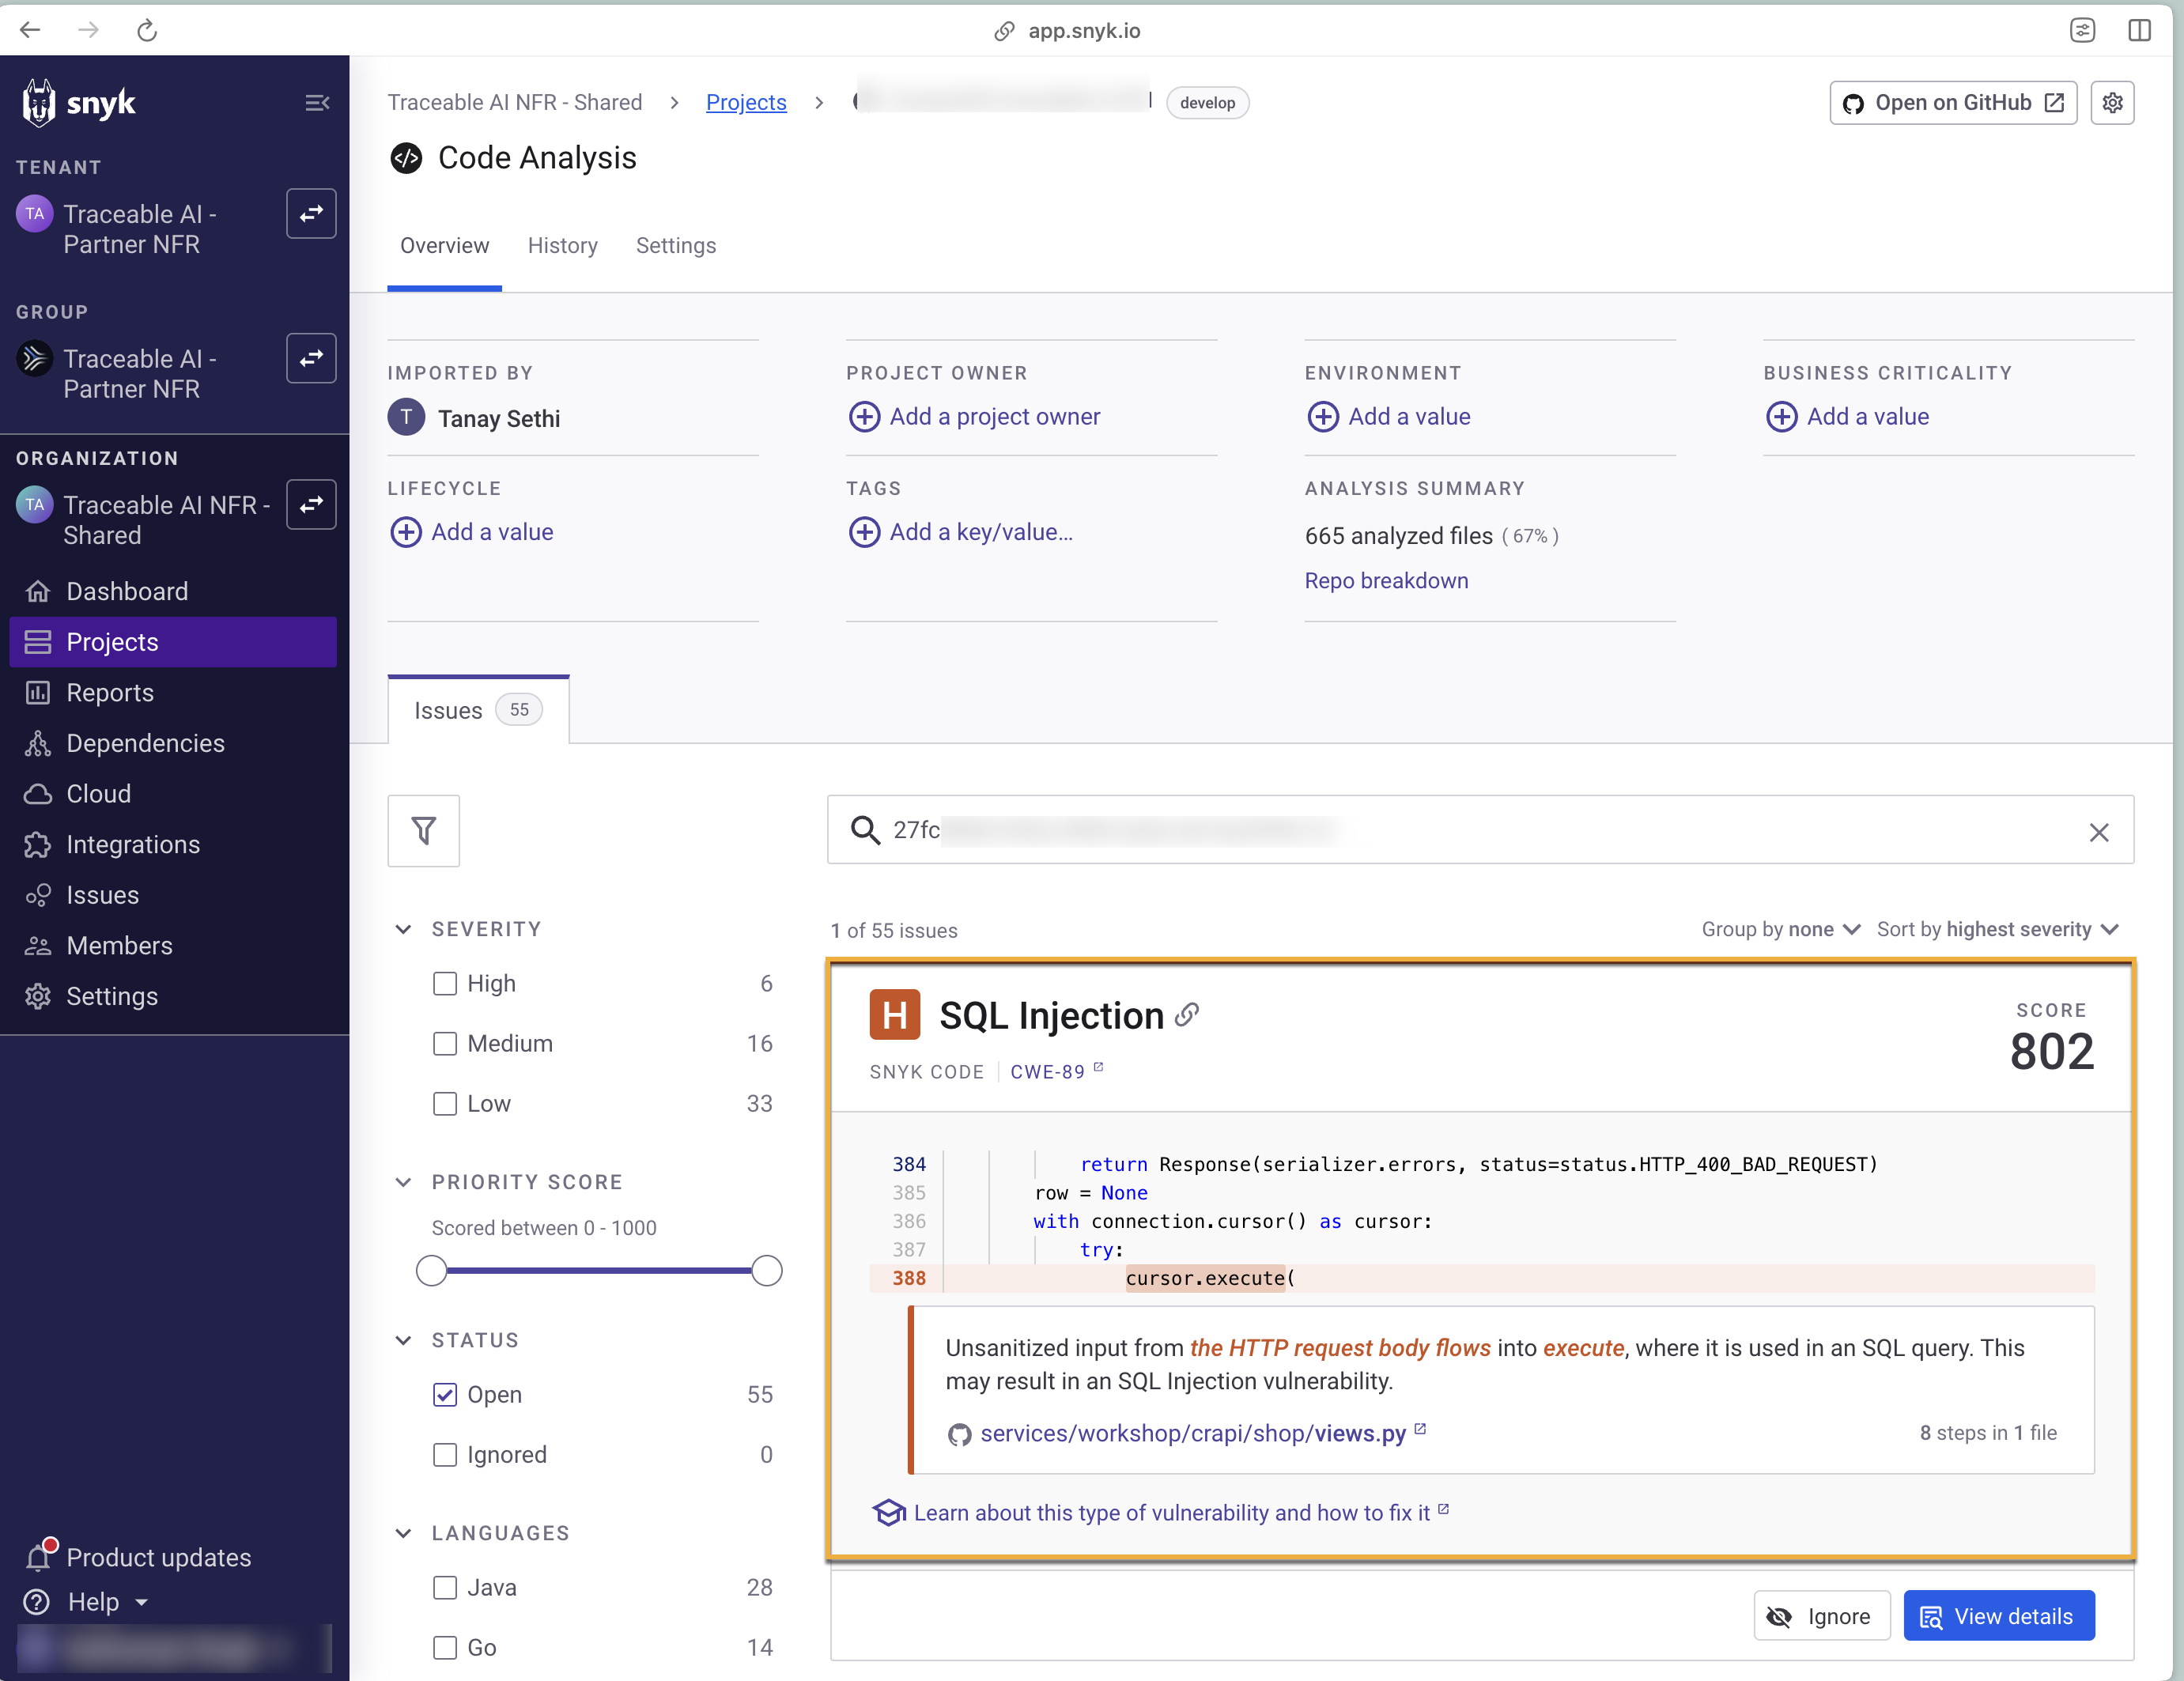Viewport: 2184px width, 1681px height.
Task: Click the Integrations puzzle icon
Action: click(x=38, y=845)
